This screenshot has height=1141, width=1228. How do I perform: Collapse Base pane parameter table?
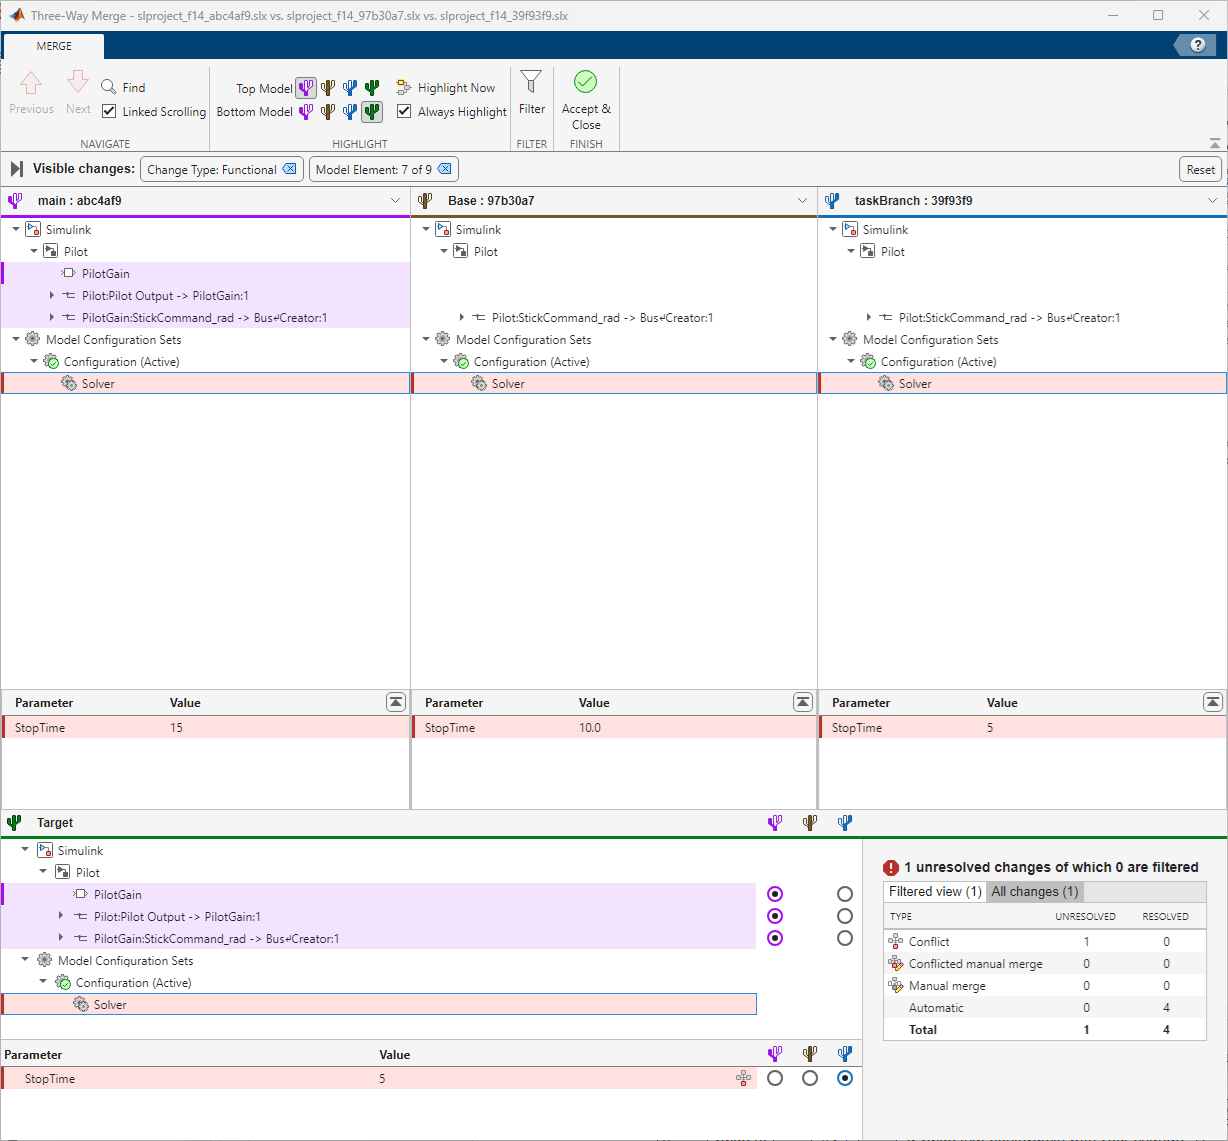(803, 702)
